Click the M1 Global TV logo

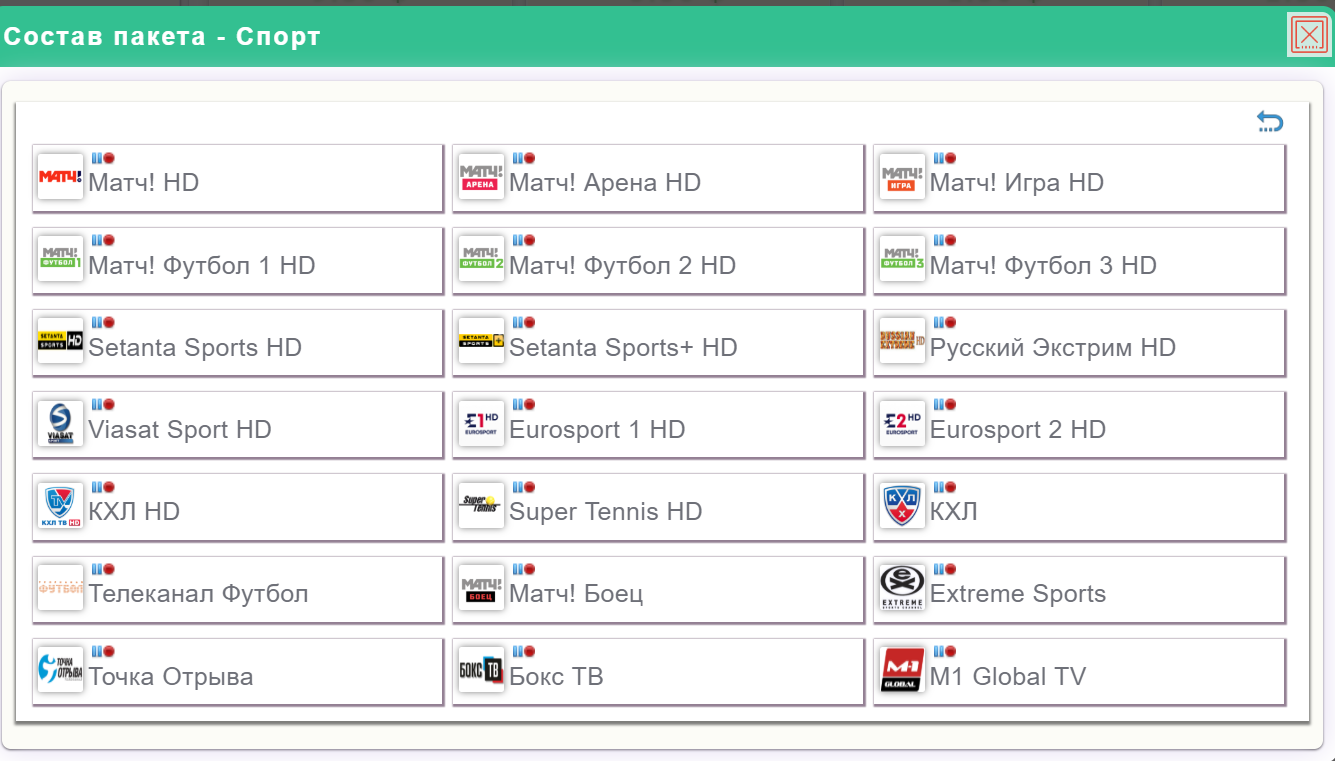point(902,670)
